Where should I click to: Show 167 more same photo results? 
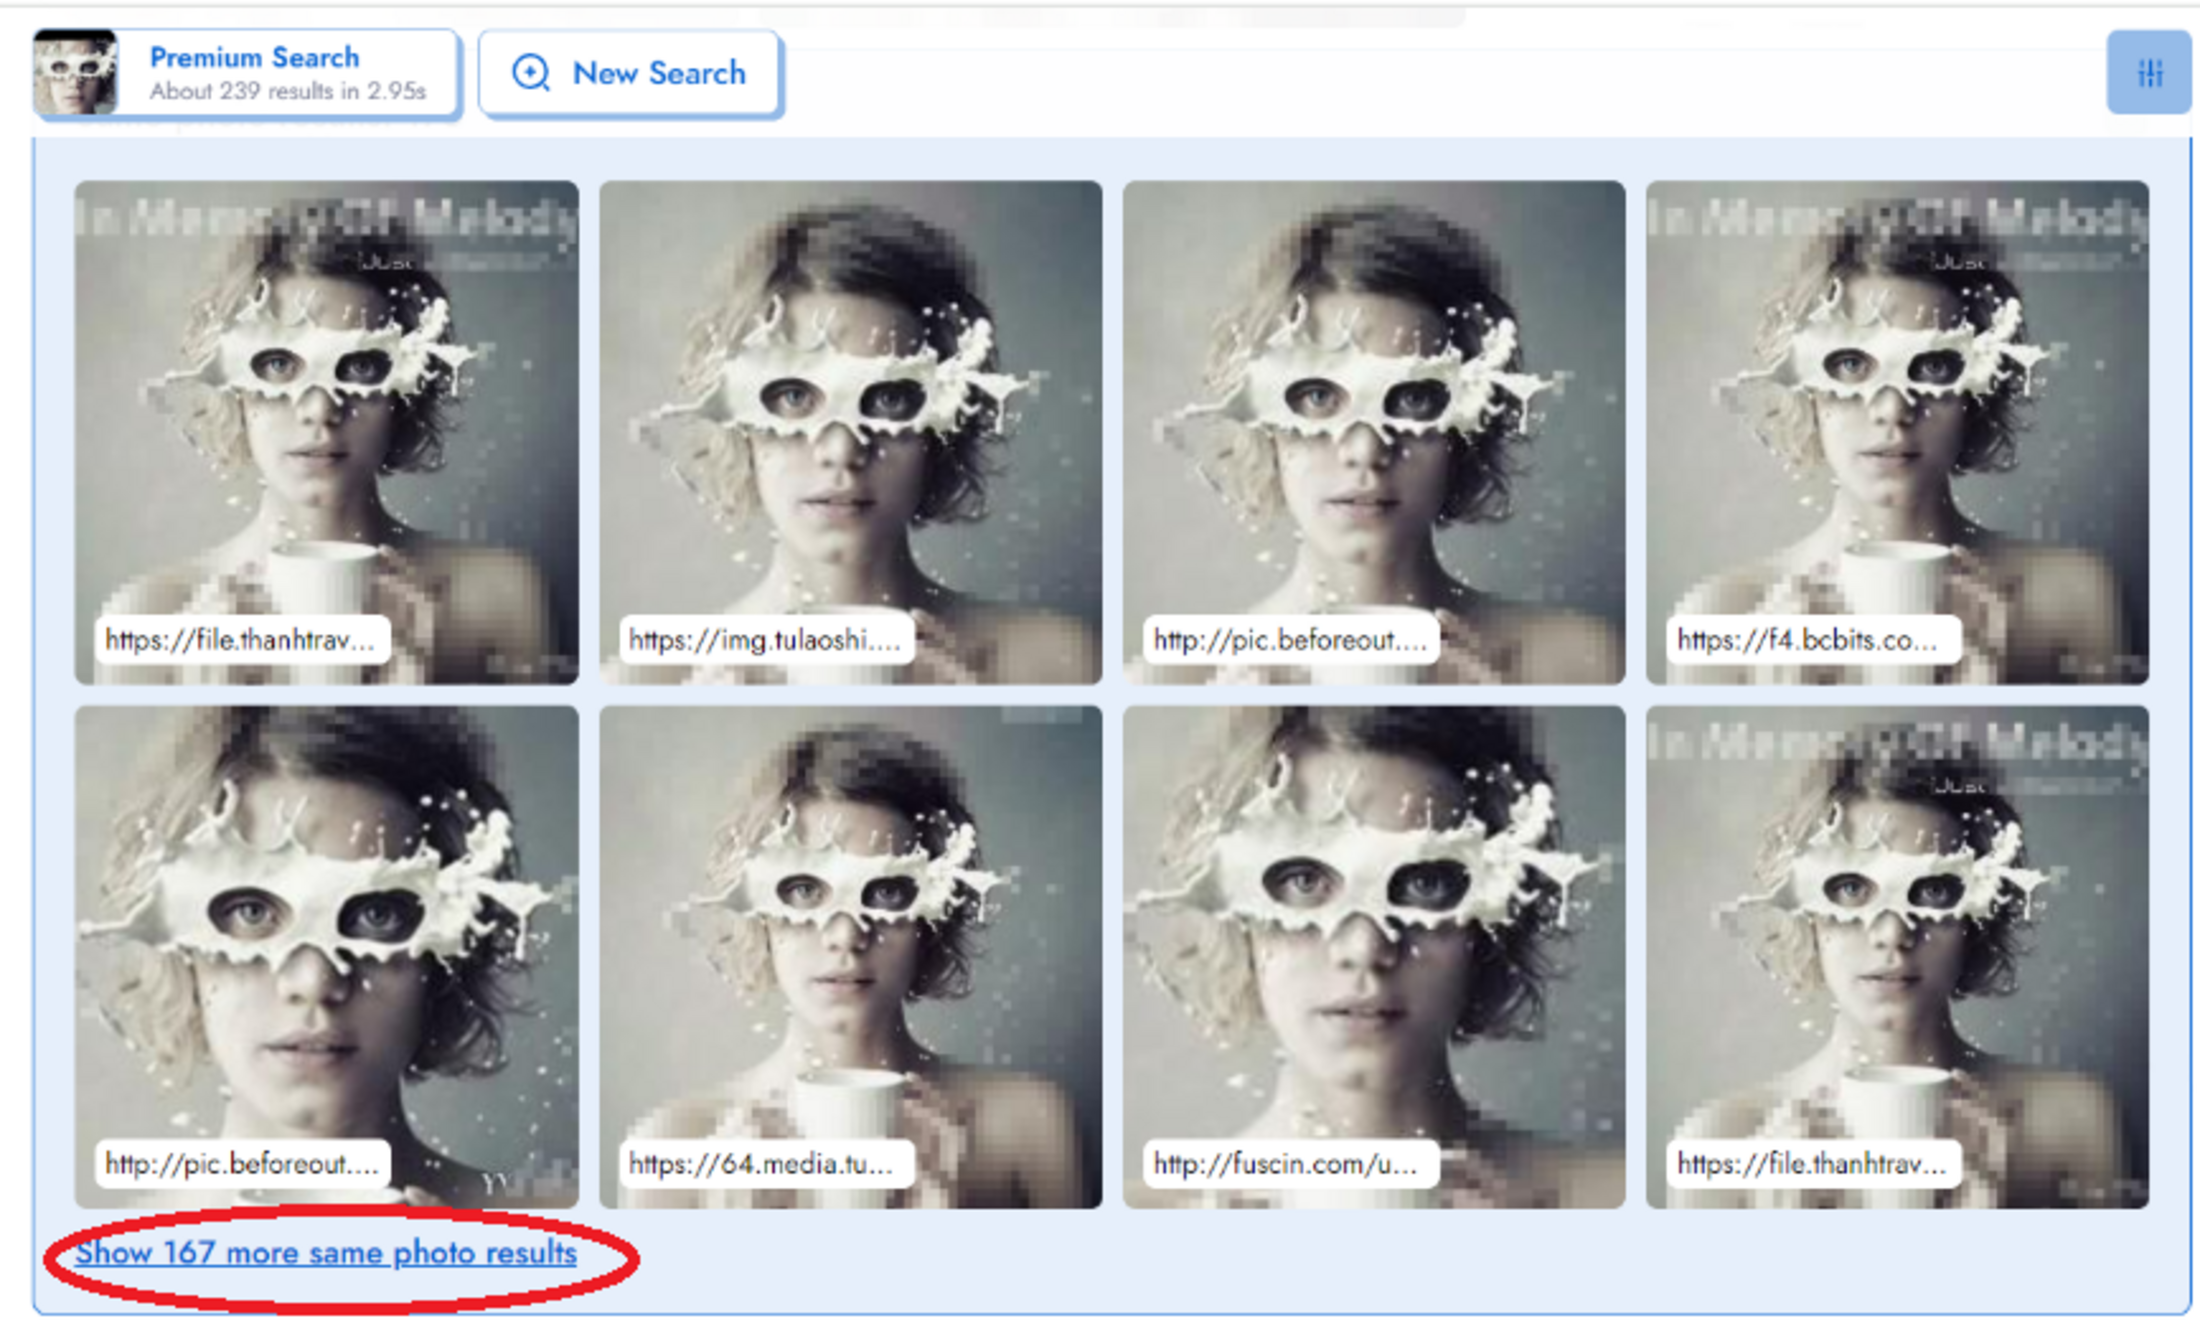(326, 1253)
